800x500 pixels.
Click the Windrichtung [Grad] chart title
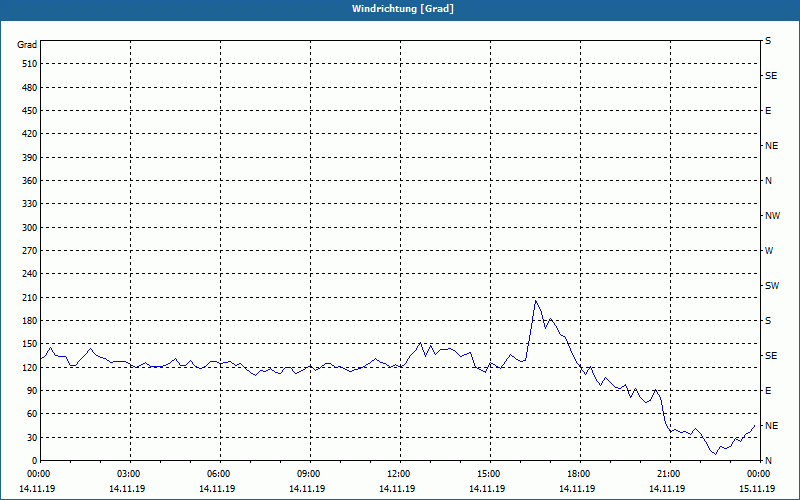tap(403, 9)
